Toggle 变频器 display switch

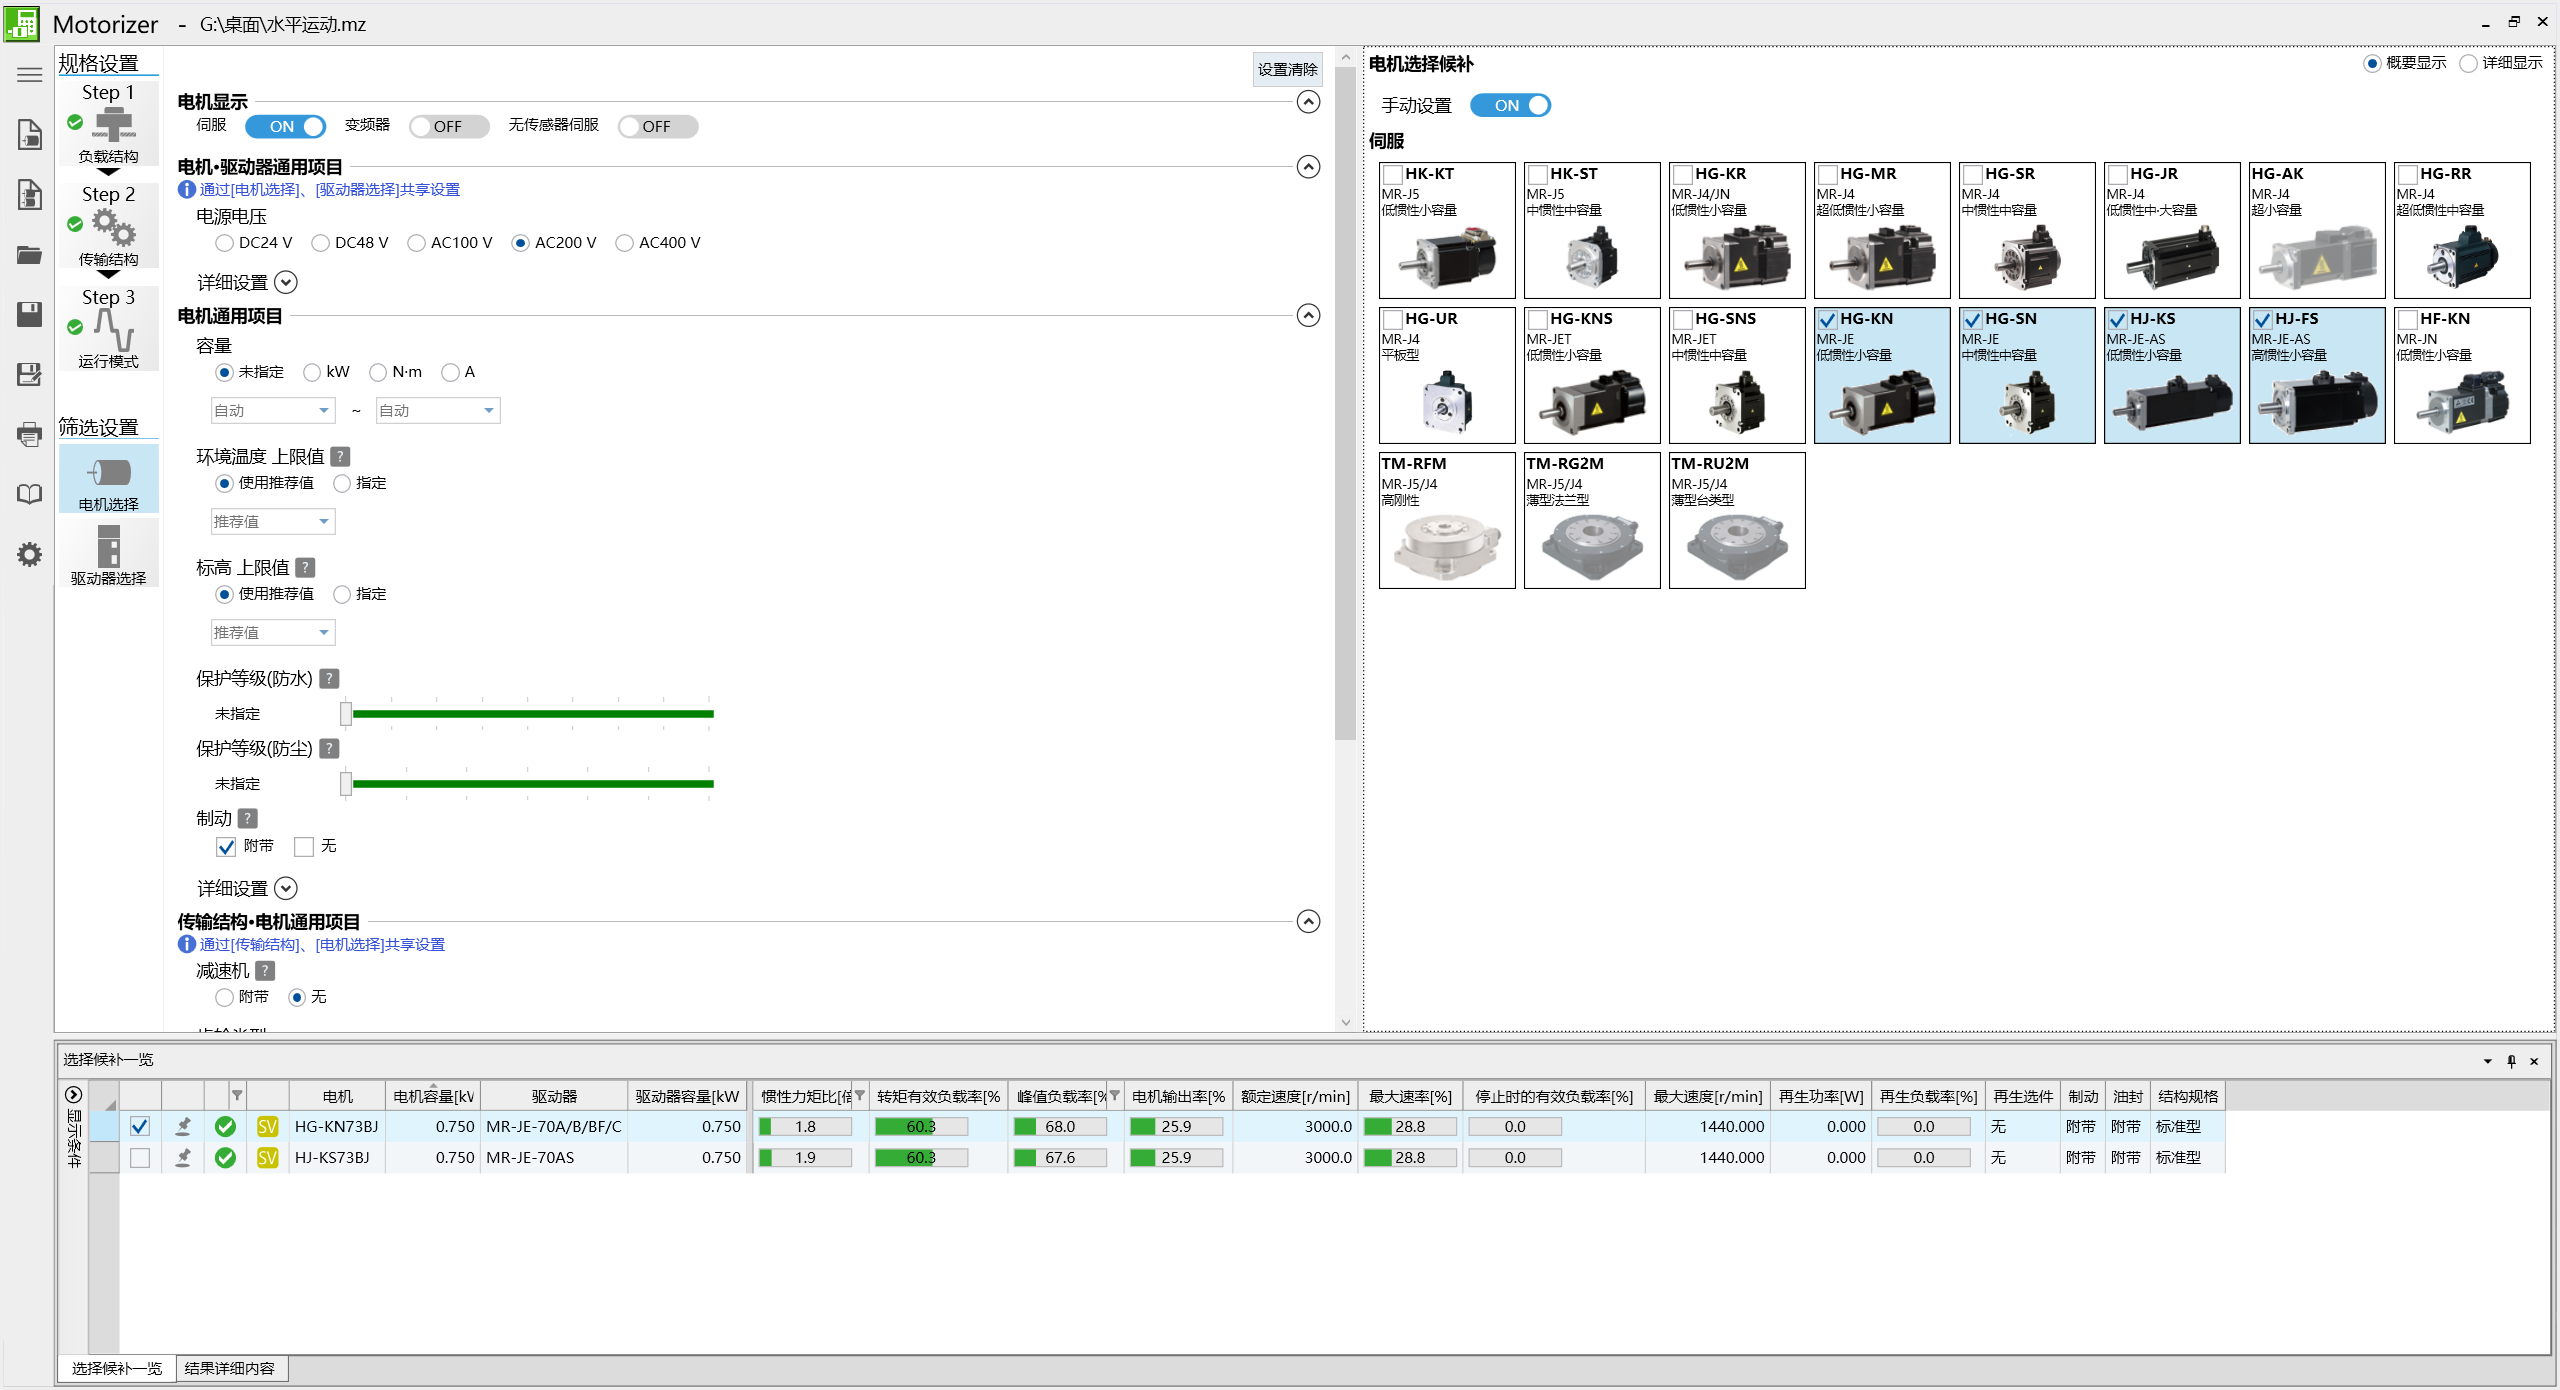[x=449, y=127]
